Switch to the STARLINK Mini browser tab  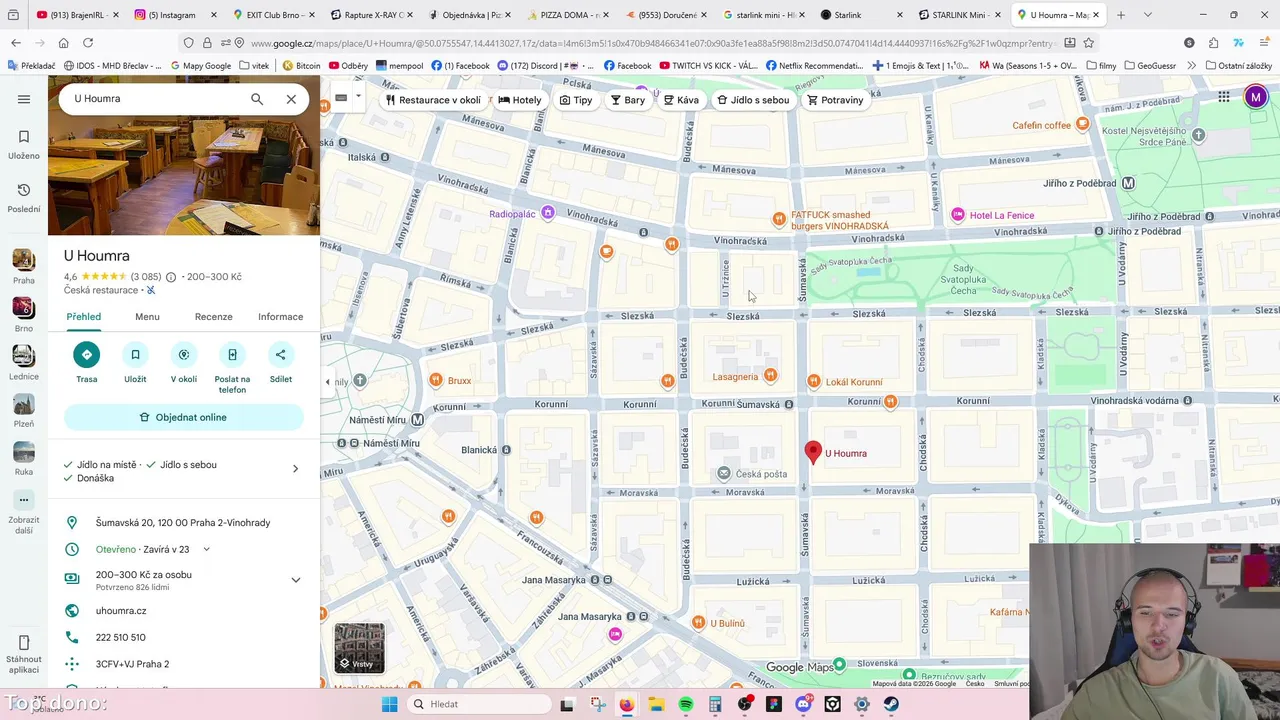[959, 15]
